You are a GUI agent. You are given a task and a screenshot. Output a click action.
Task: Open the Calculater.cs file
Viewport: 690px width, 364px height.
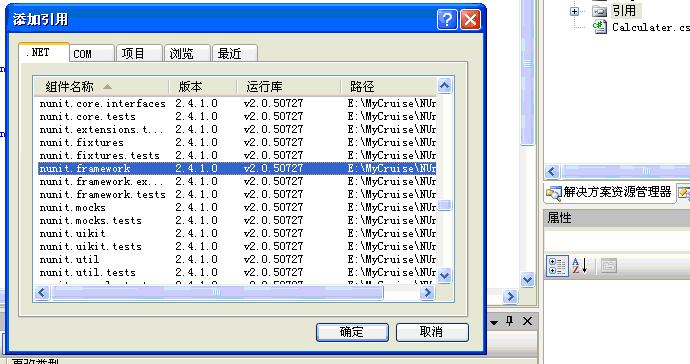(x=650, y=27)
